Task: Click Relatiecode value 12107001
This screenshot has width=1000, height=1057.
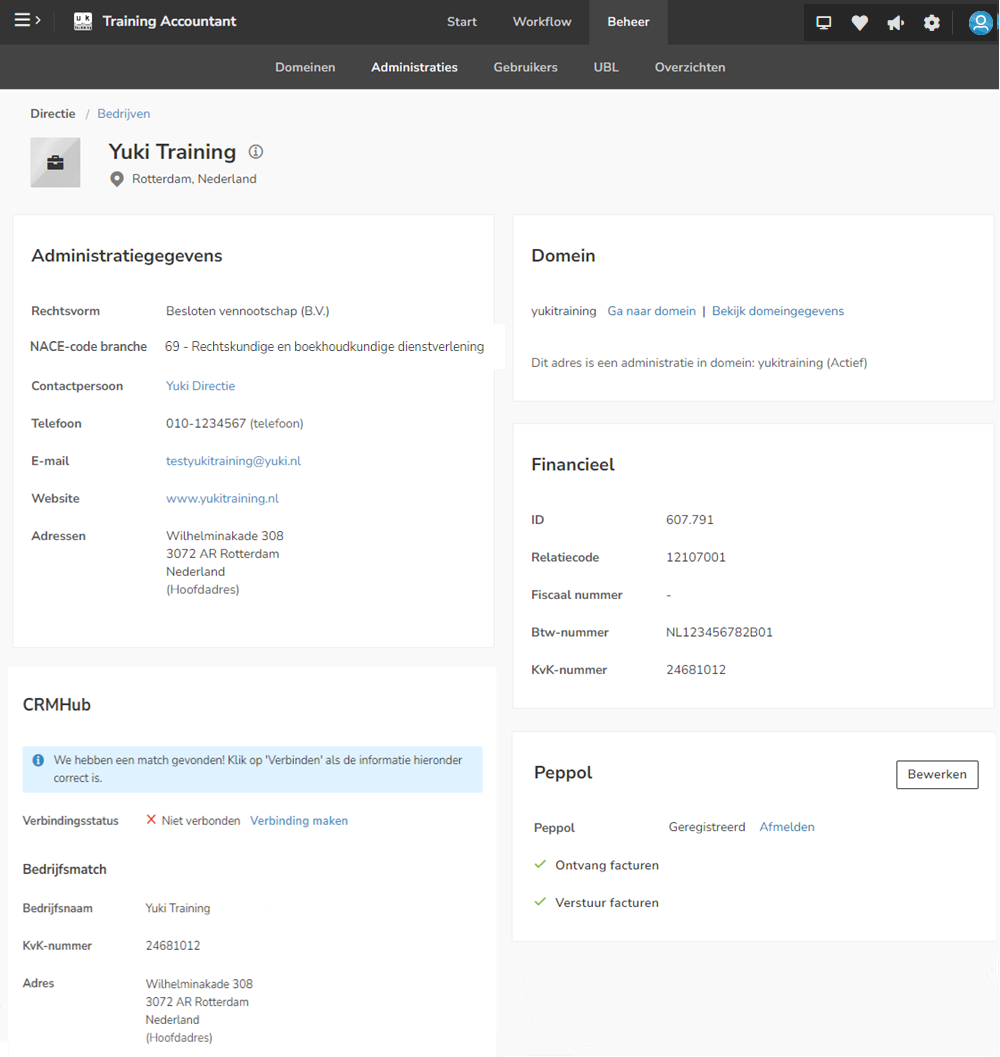Action: 696,557
